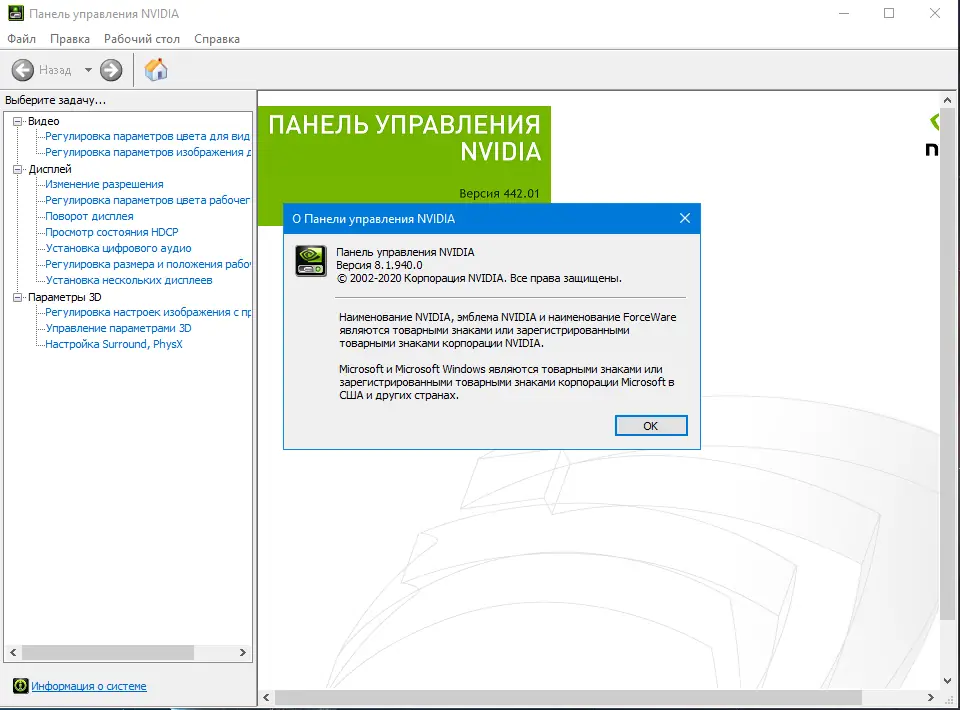Open the Рабочий стол menu
The height and width of the screenshot is (710, 960).
pyautogui.click(x=141, y=39)
